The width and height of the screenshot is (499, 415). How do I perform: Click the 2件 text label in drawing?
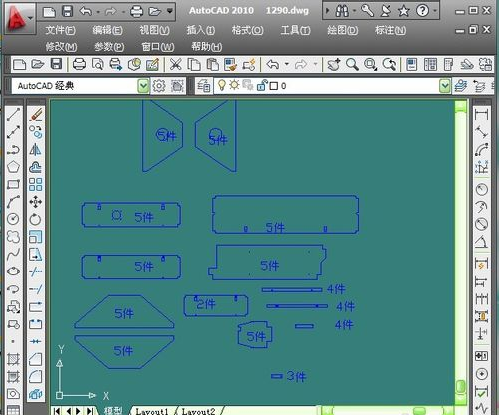206,304
